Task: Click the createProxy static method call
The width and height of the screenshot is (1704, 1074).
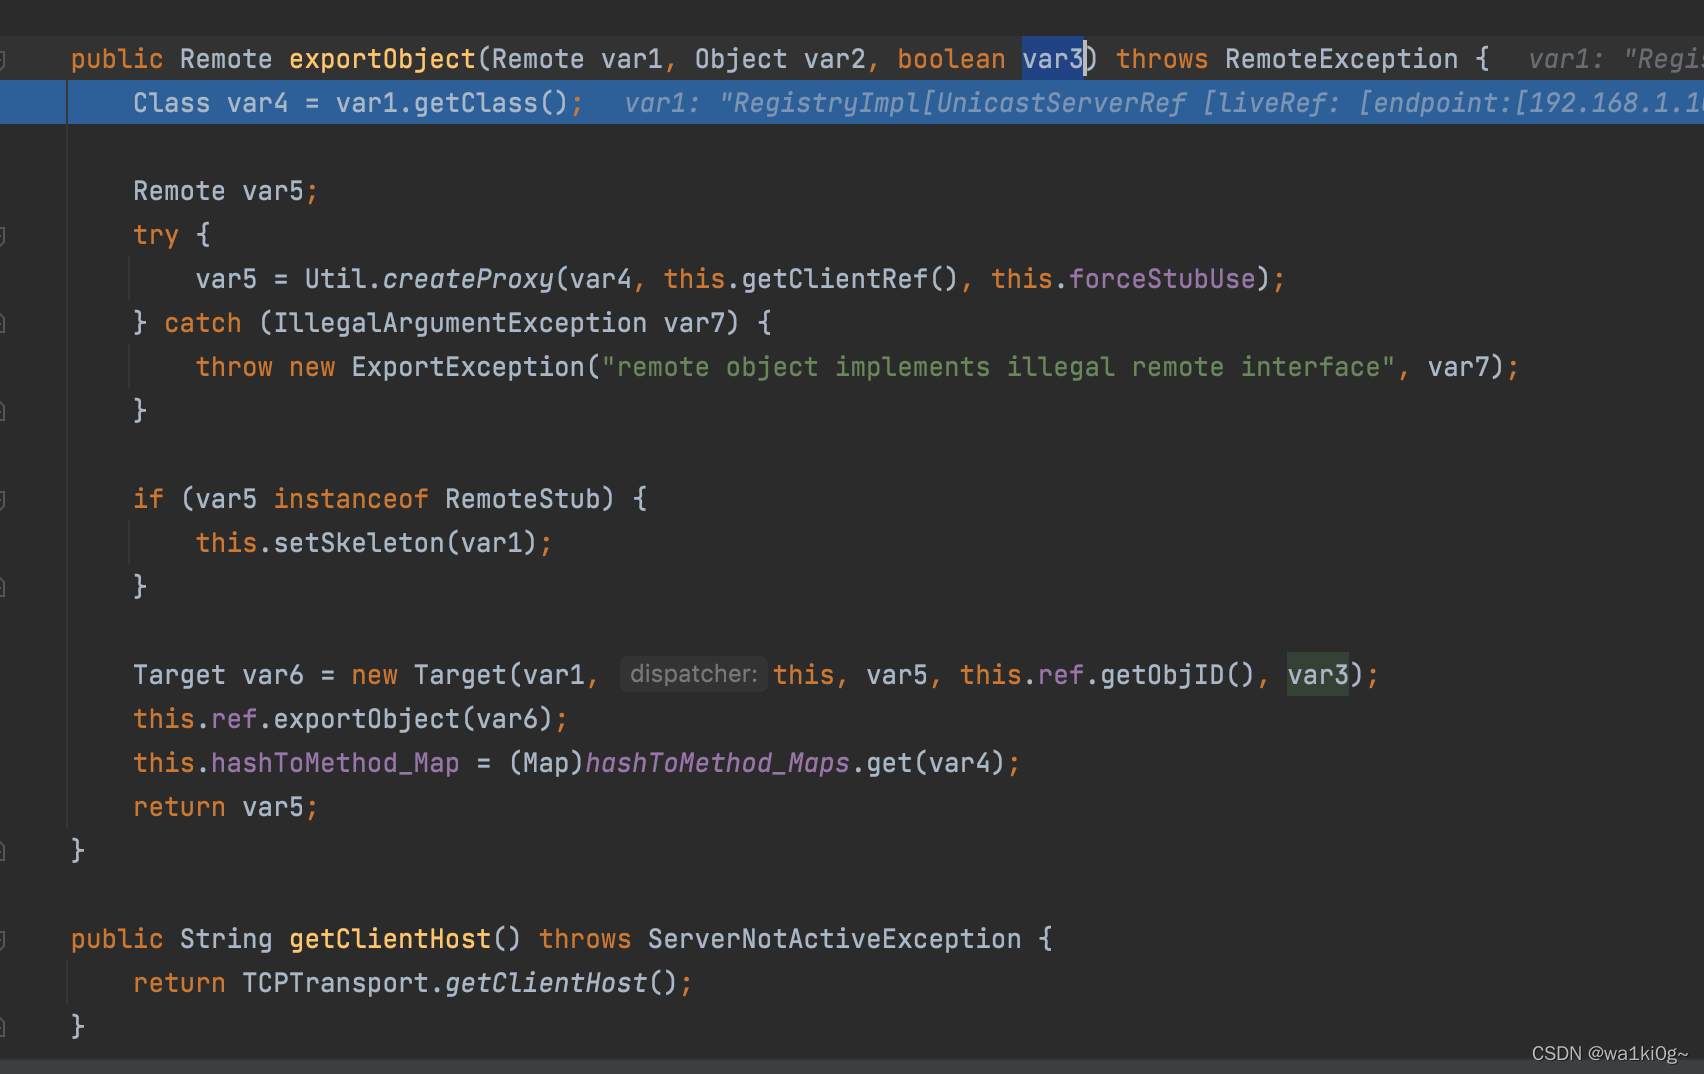Action: 468,279
